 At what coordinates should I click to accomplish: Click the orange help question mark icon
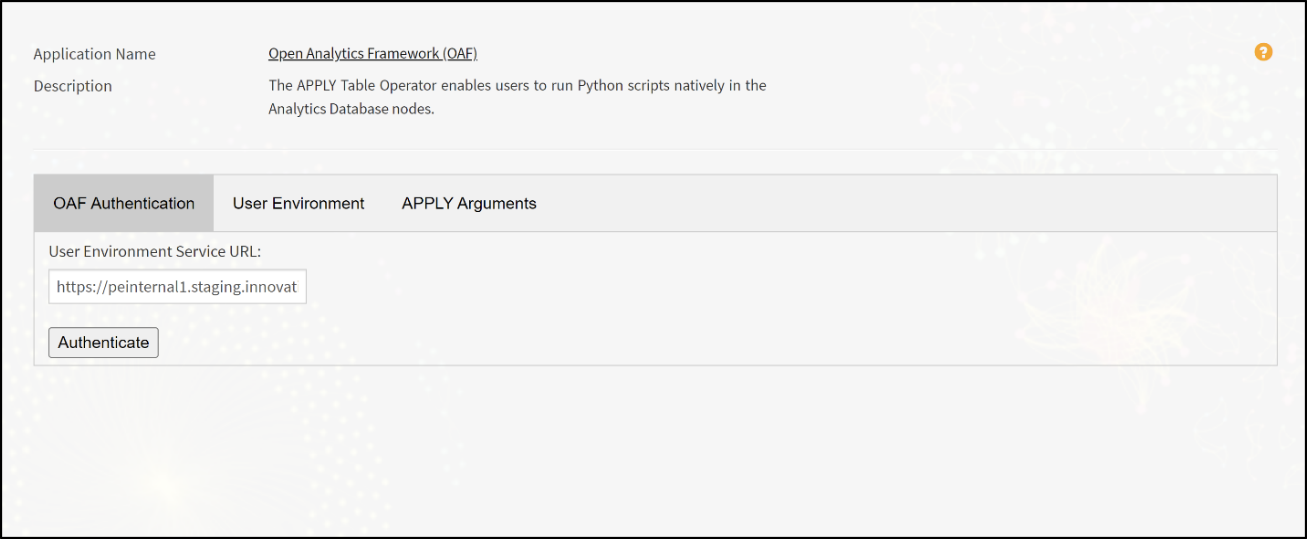pos(1263,52)
